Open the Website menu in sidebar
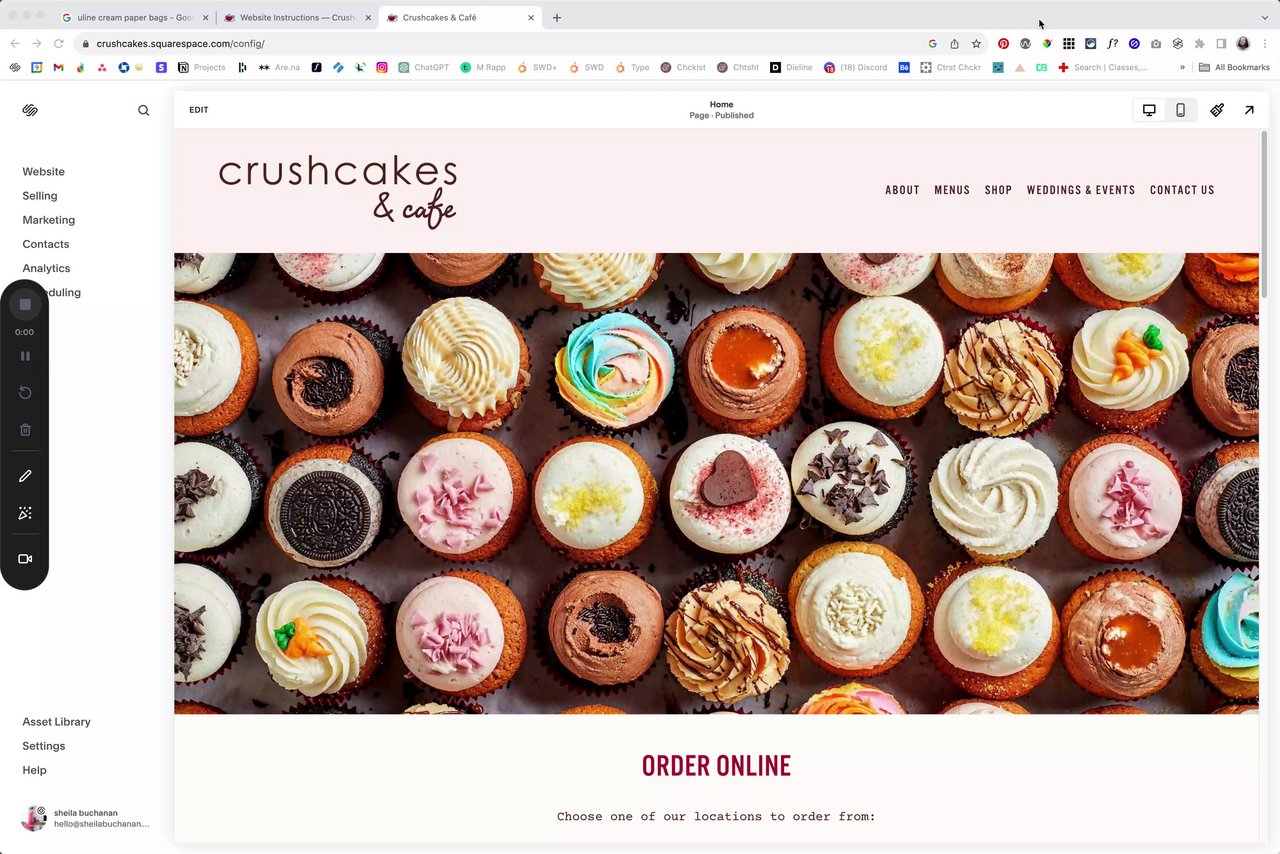The width and height of the screenshot is (1280, 854). point(43,172)
